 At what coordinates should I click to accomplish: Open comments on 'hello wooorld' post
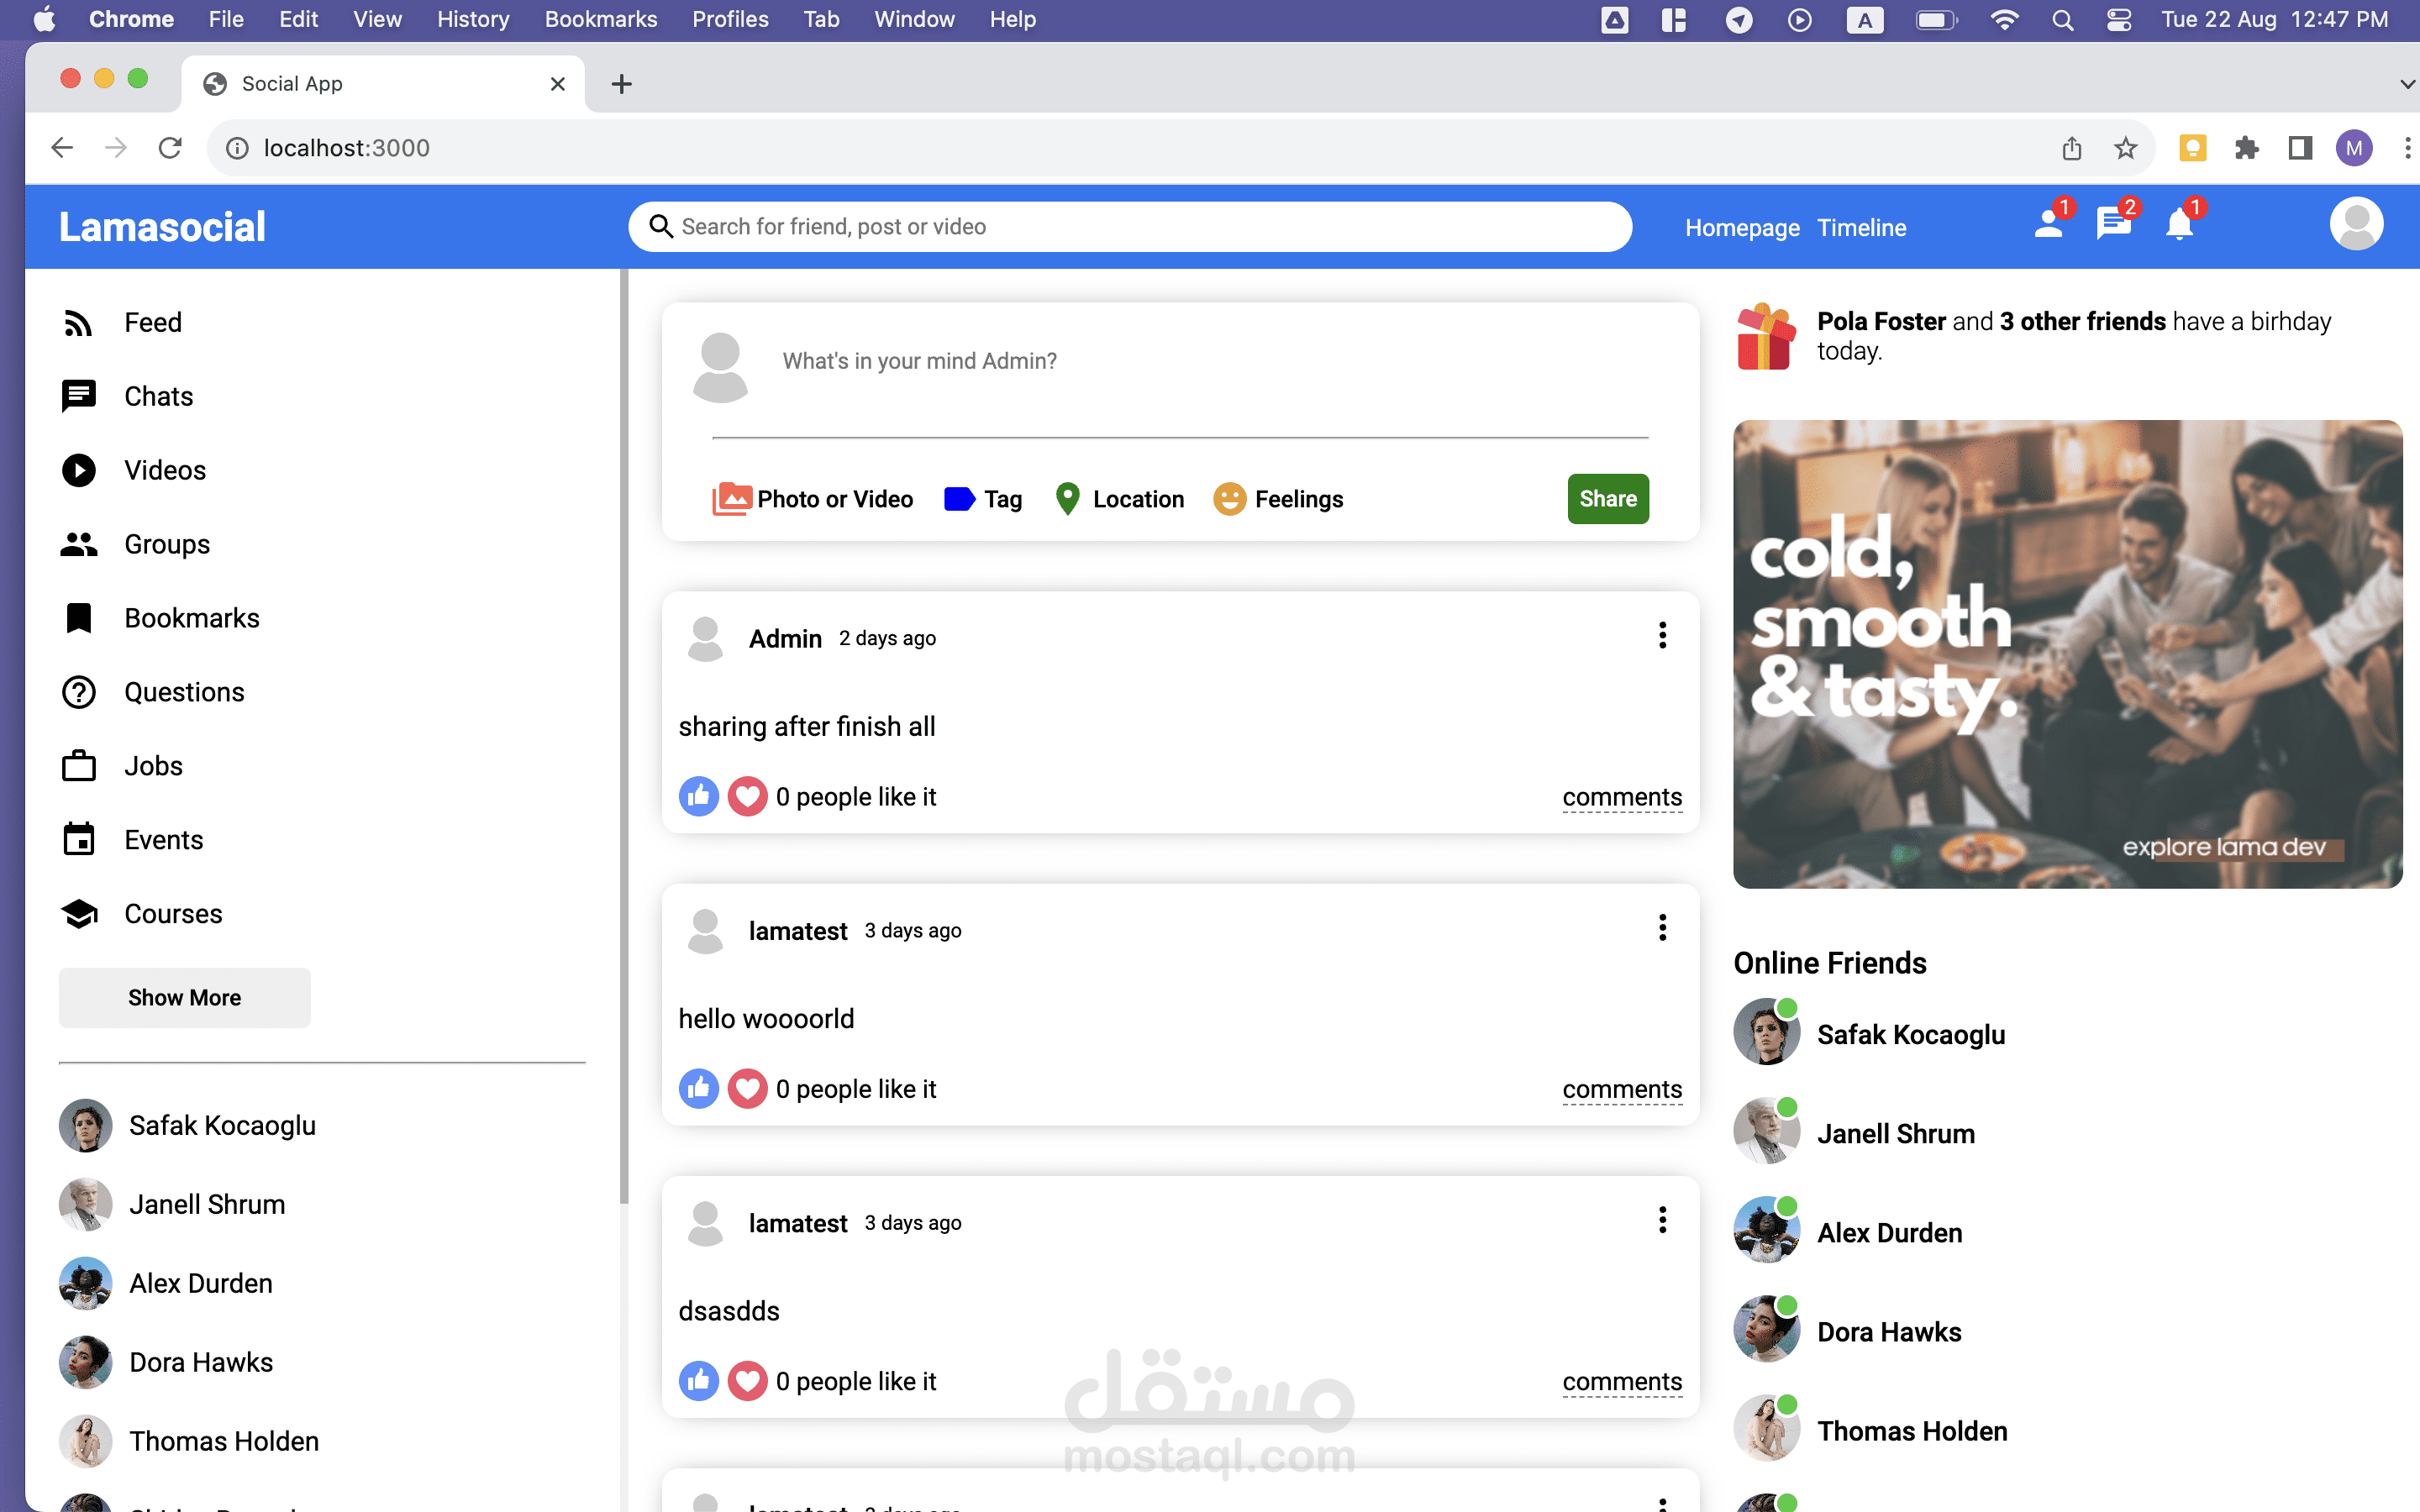[1622, 1089]
